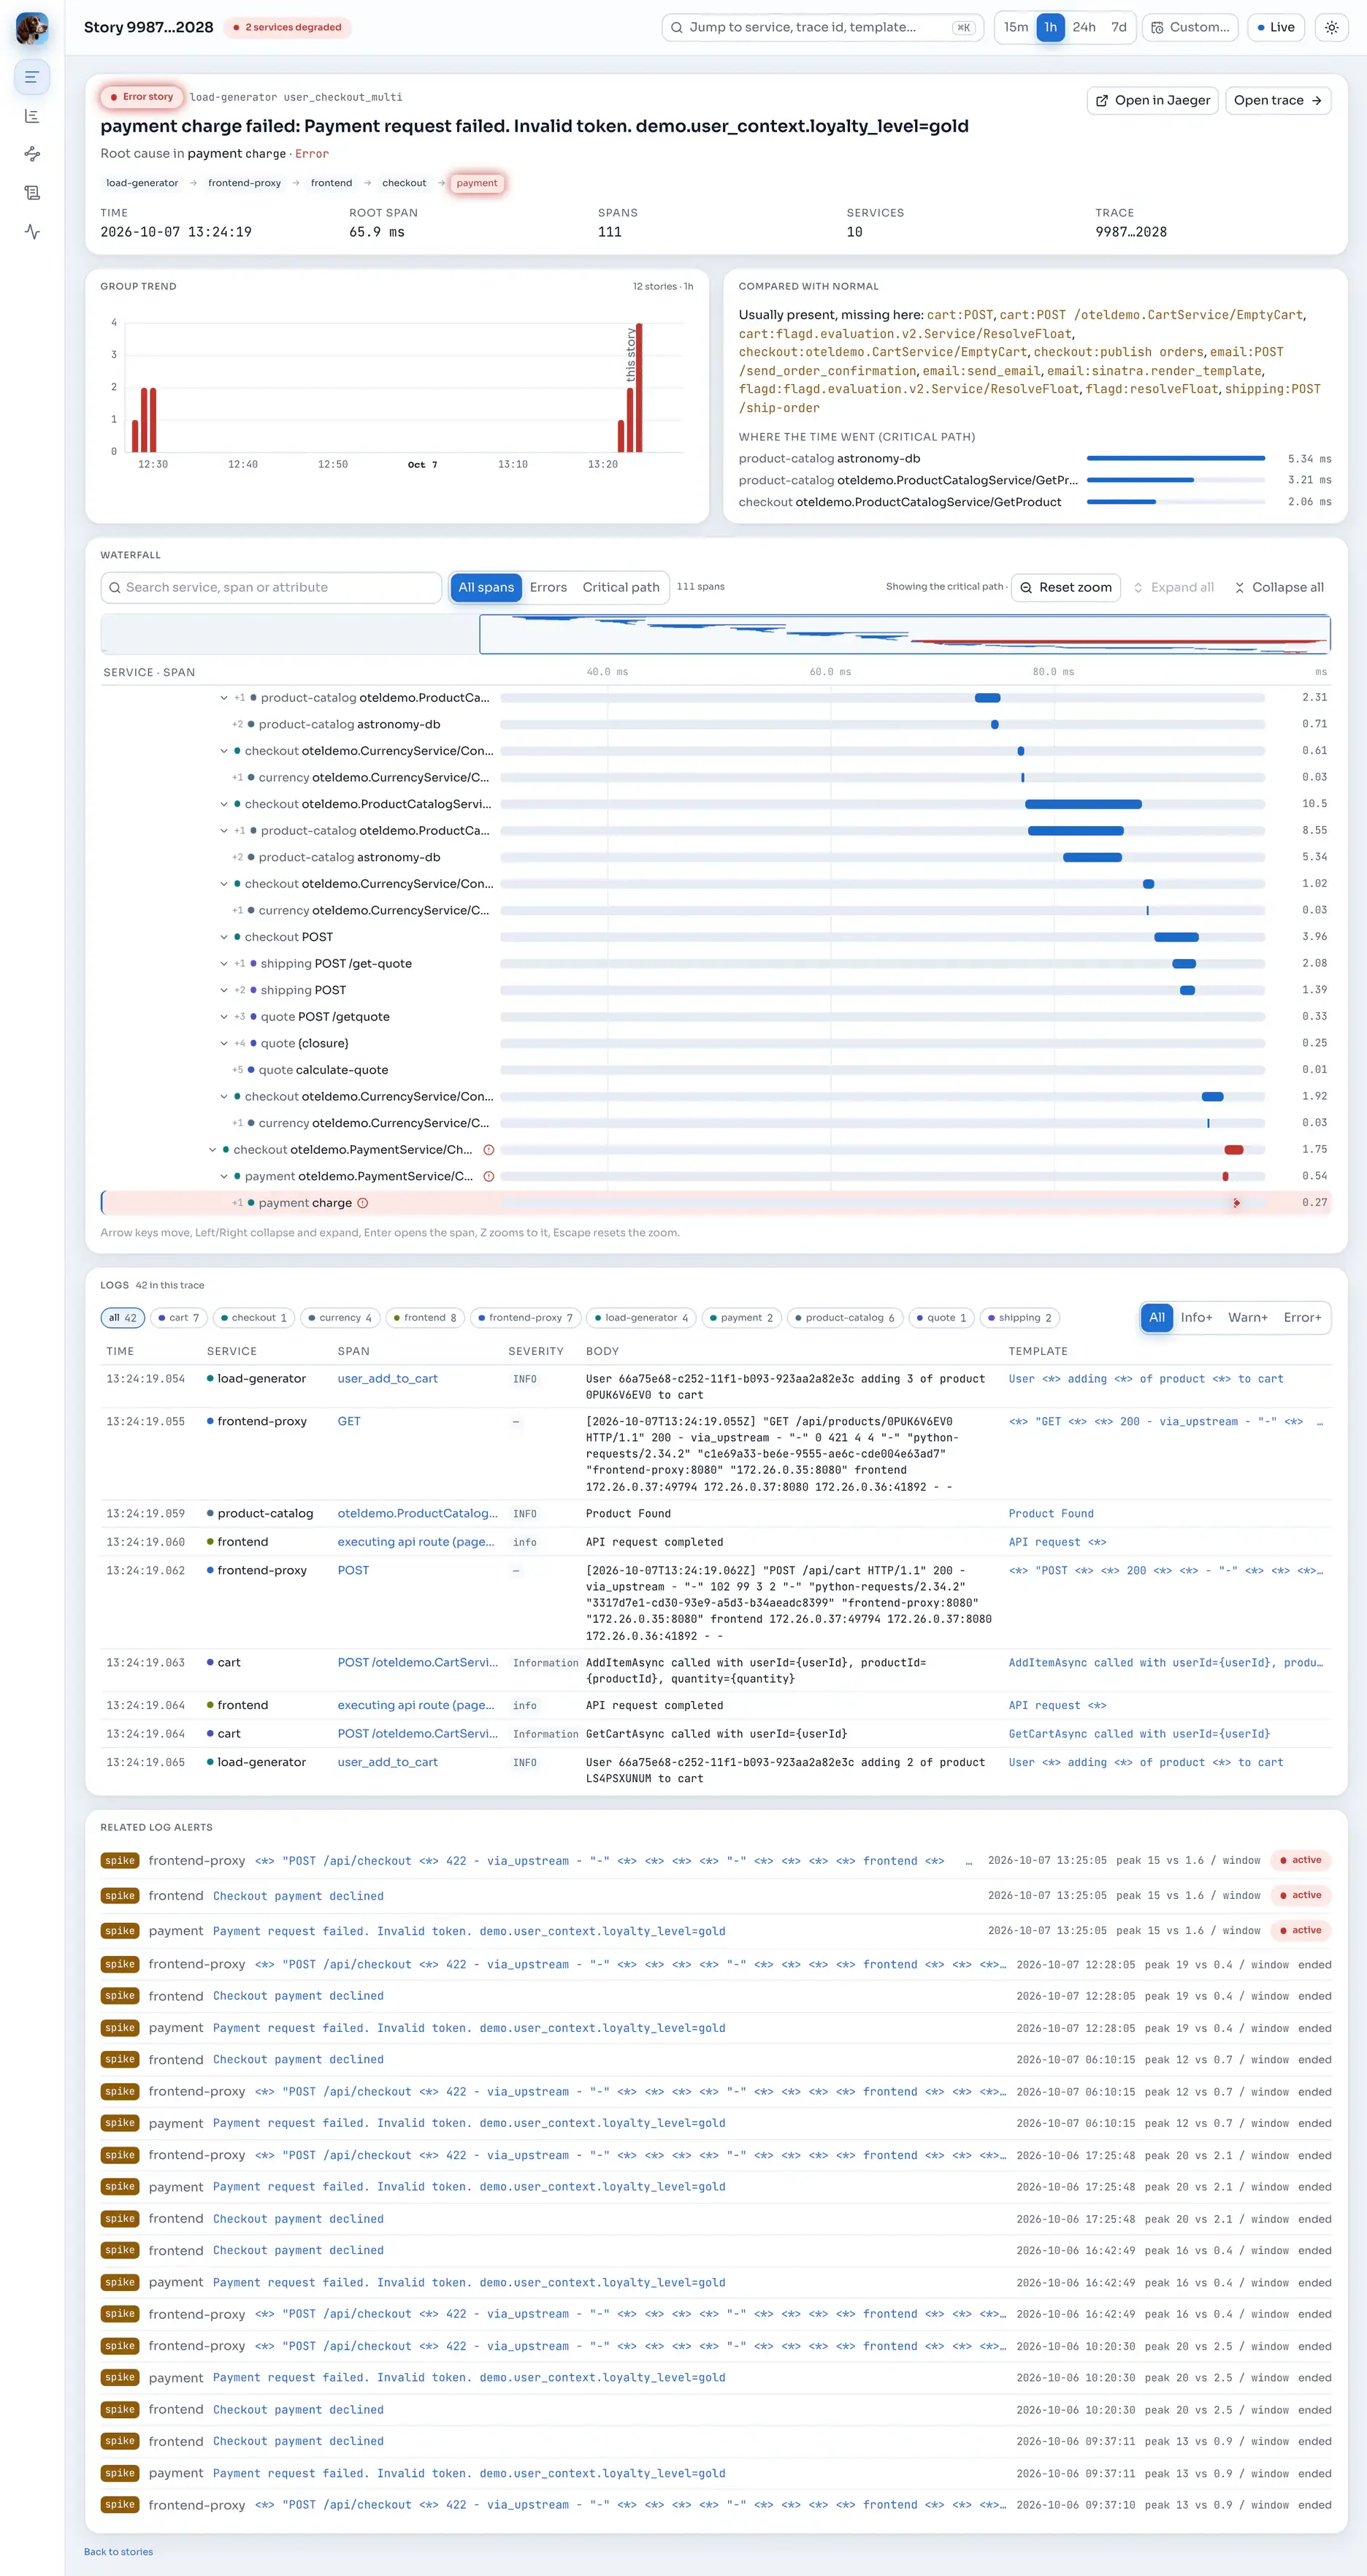The image size is (1367, 2576).
Task: Click the ⌘K shortcut badge
Action: coord(963,28)
